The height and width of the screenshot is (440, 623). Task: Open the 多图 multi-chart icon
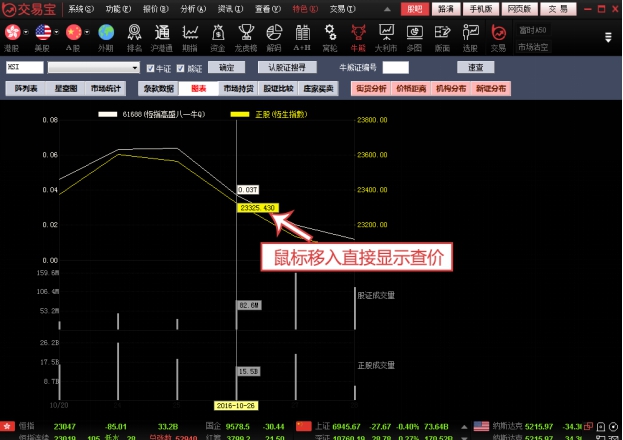[x=414, y=35]
